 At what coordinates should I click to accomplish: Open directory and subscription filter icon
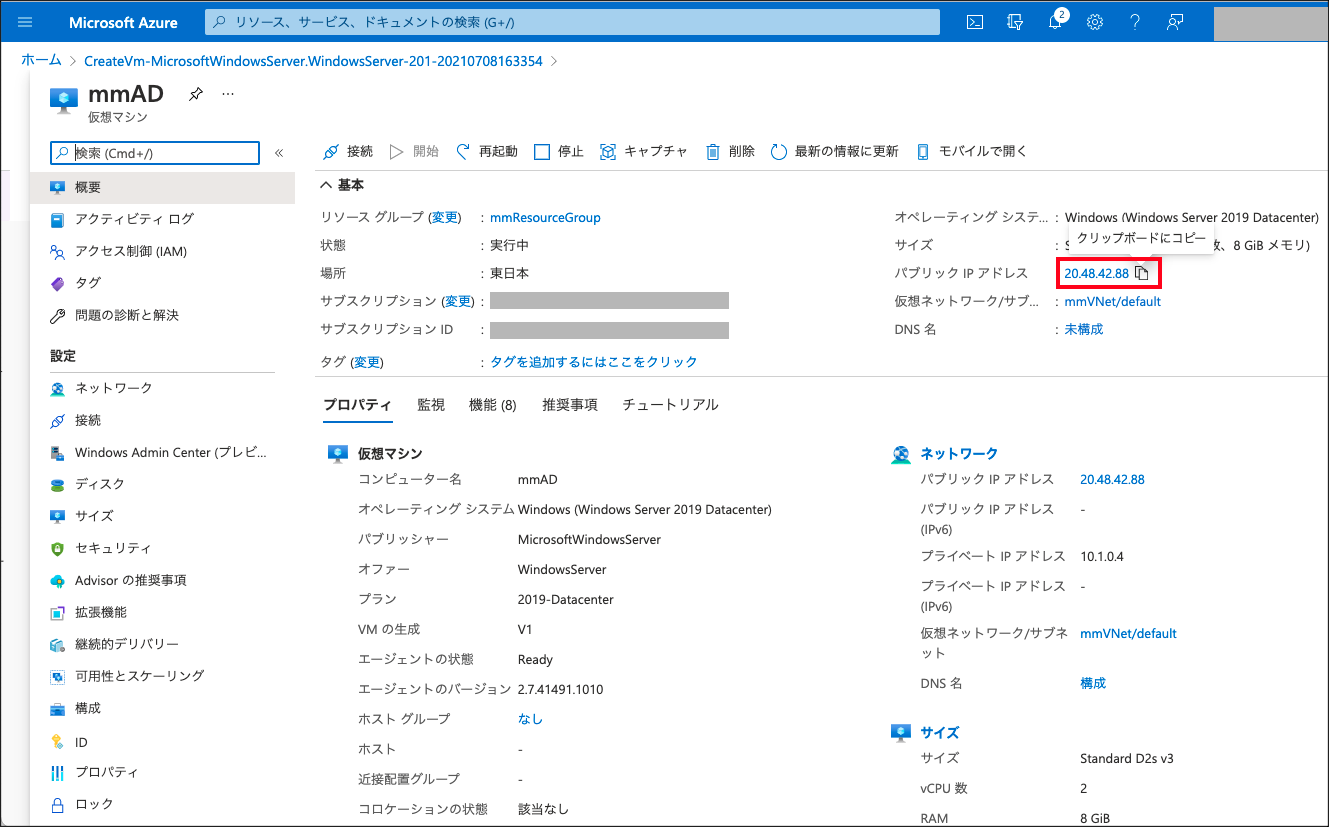click(1015, 22)
